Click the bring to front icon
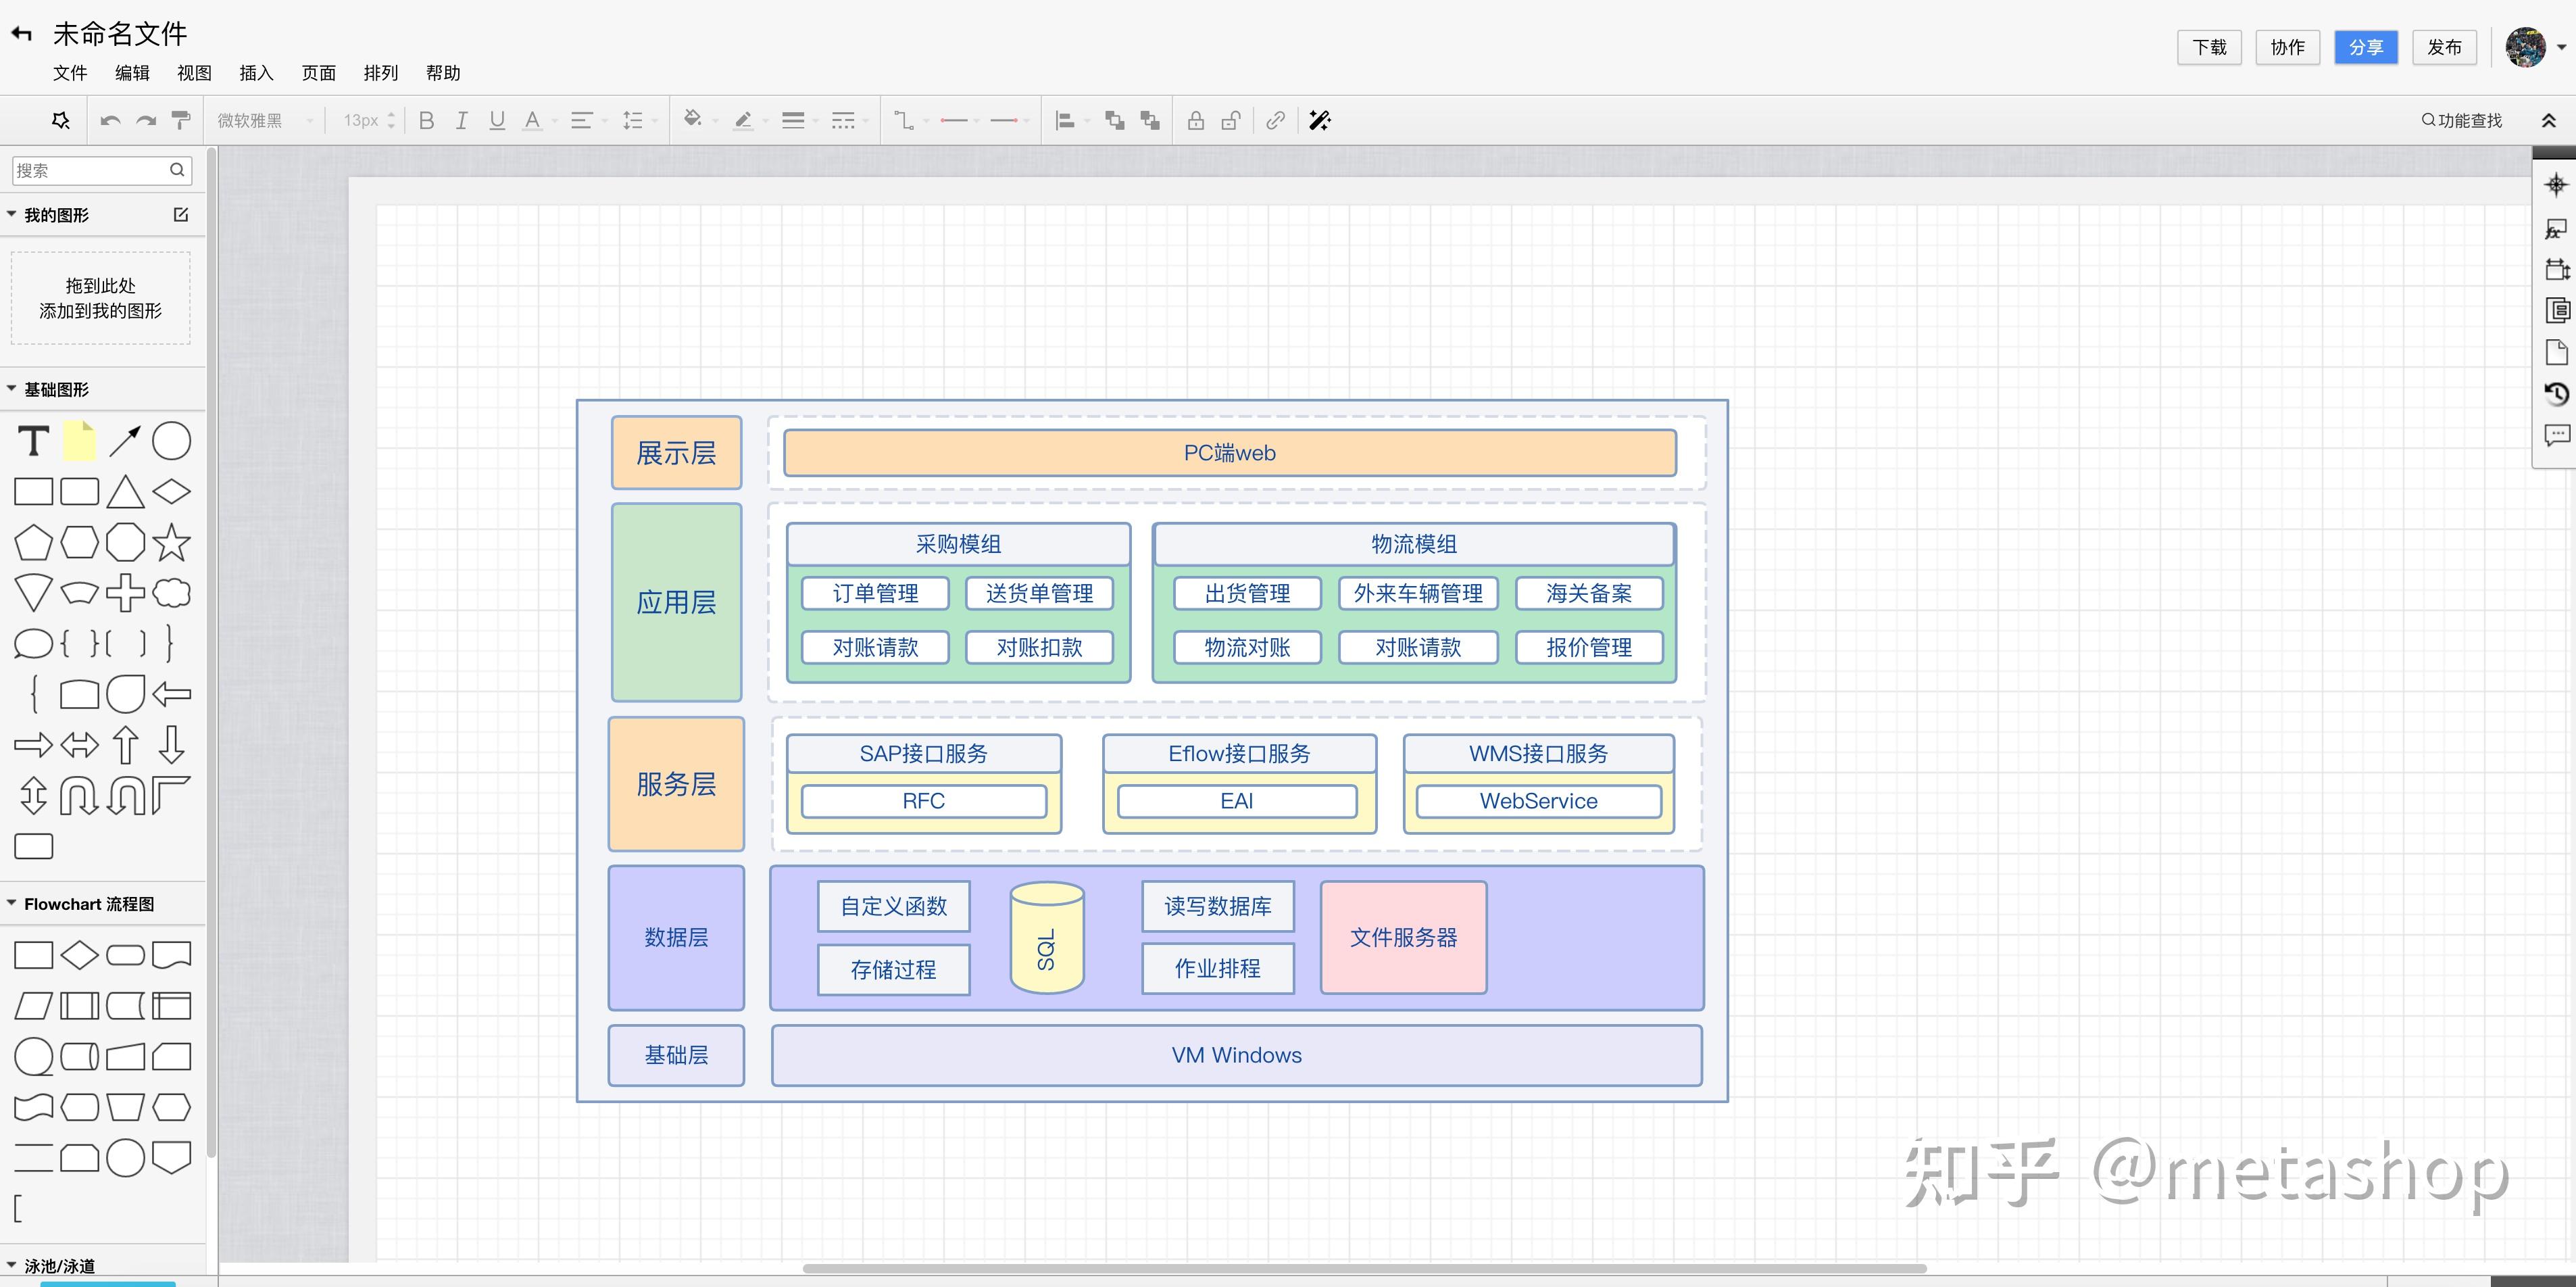Viewport: 2576px width, 1287px height. point(1114,121)
